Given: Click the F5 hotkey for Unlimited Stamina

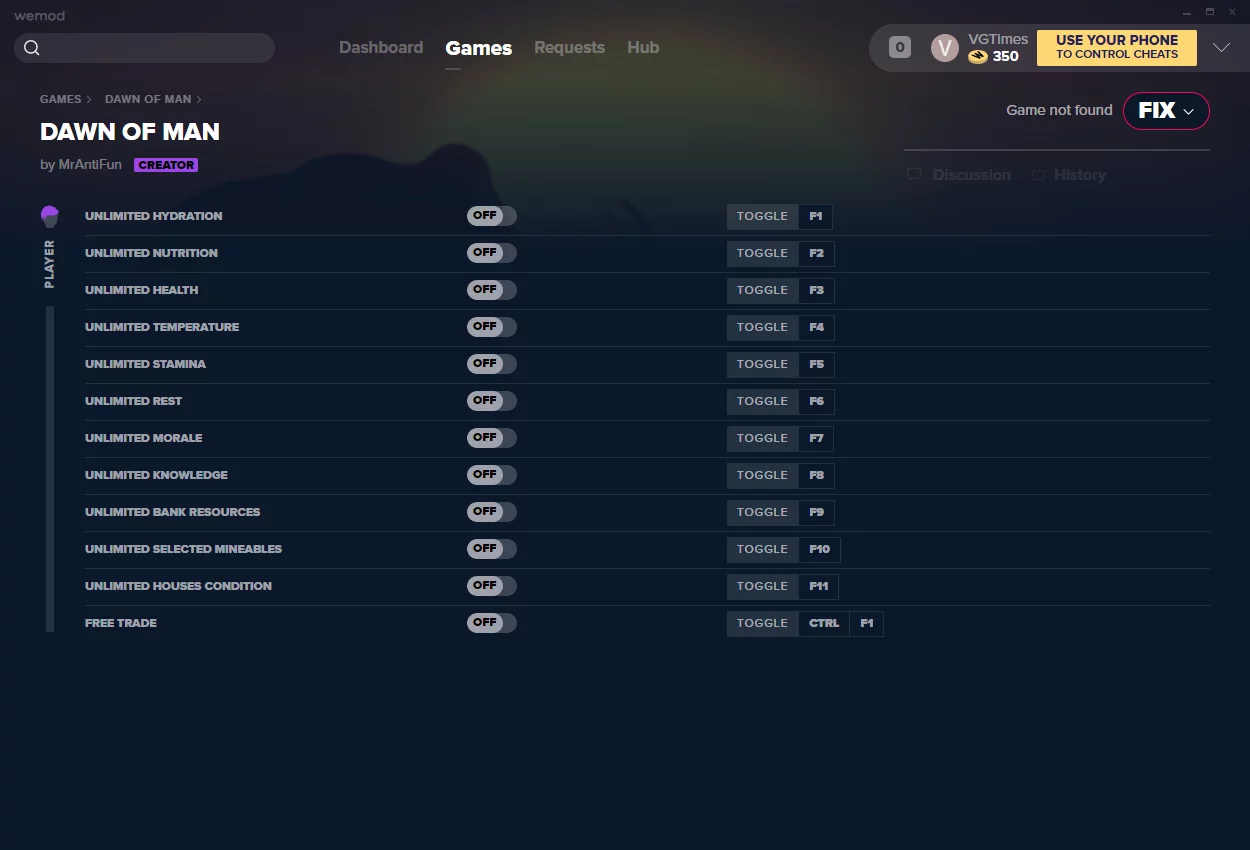Looking at the screenshot, I should click(817, 364).
